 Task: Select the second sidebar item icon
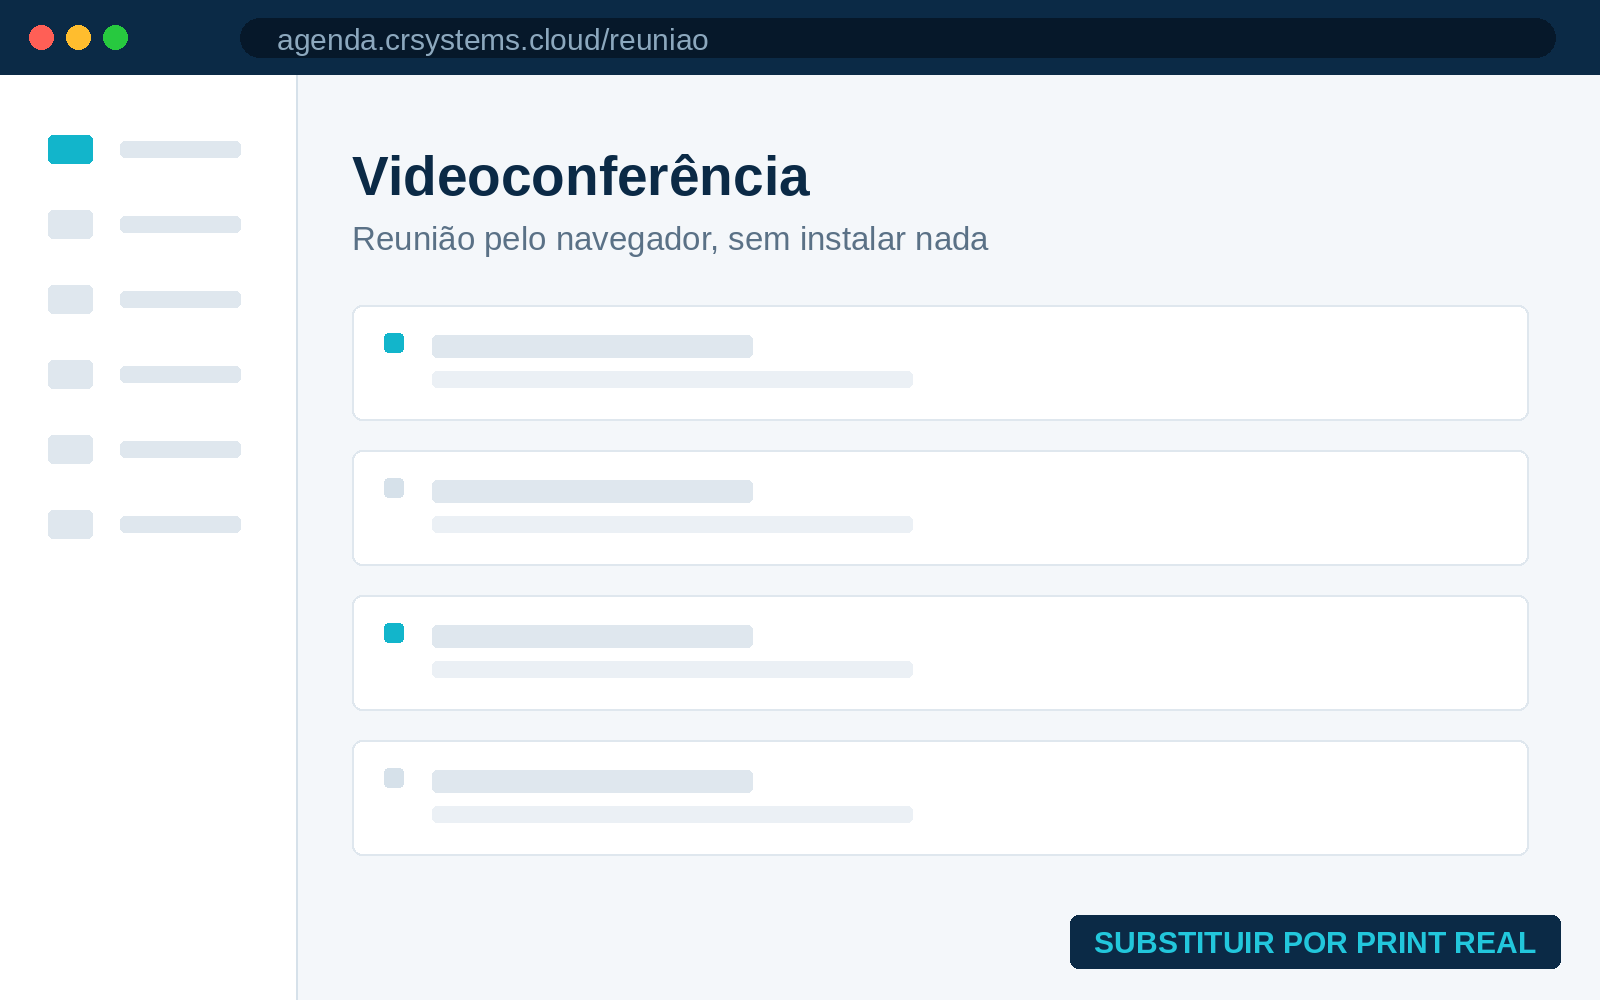tap(70, 224)
